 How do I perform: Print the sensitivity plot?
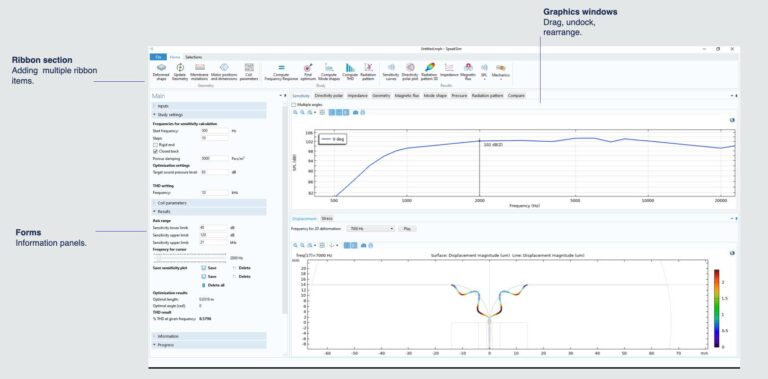[x=362, y=112]
